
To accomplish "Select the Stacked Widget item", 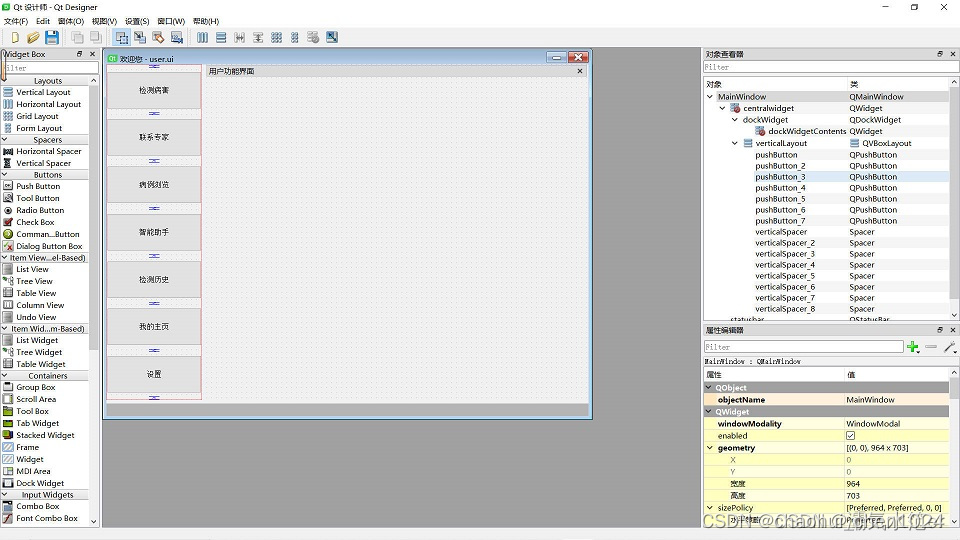I will point(45,435).
